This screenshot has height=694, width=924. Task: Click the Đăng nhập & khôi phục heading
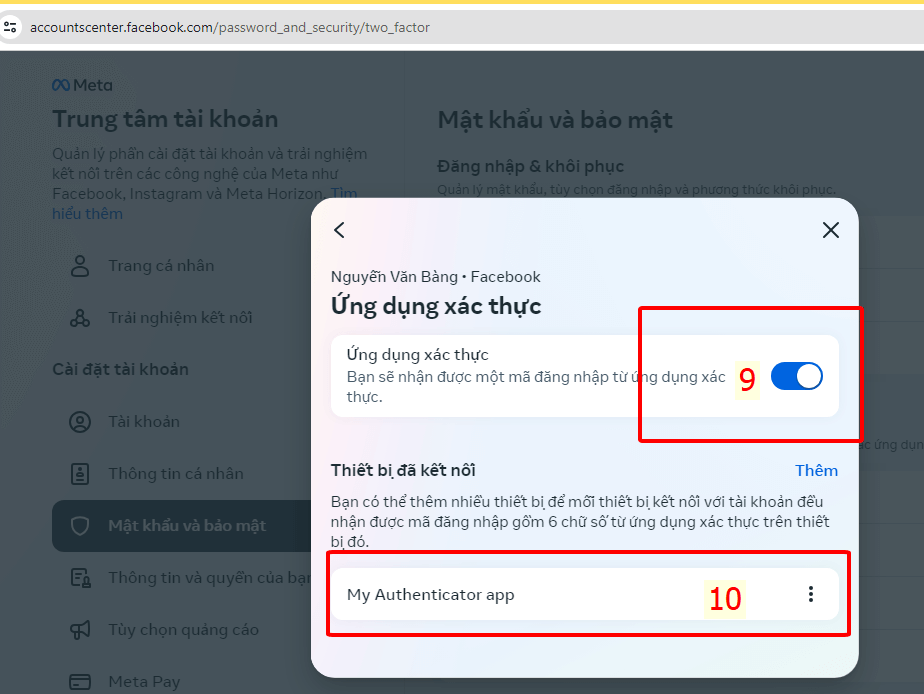pyautogui.click(x=530, y=167)
